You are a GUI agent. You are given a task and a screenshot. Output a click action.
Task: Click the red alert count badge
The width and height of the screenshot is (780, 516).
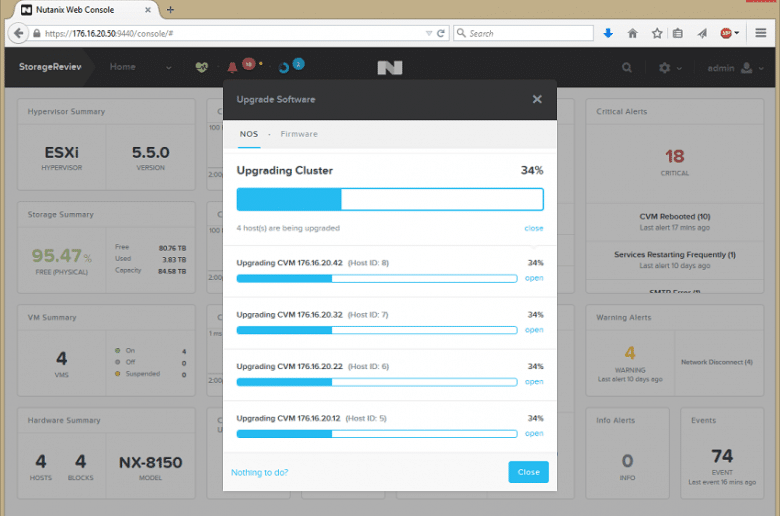pos(248,64)
